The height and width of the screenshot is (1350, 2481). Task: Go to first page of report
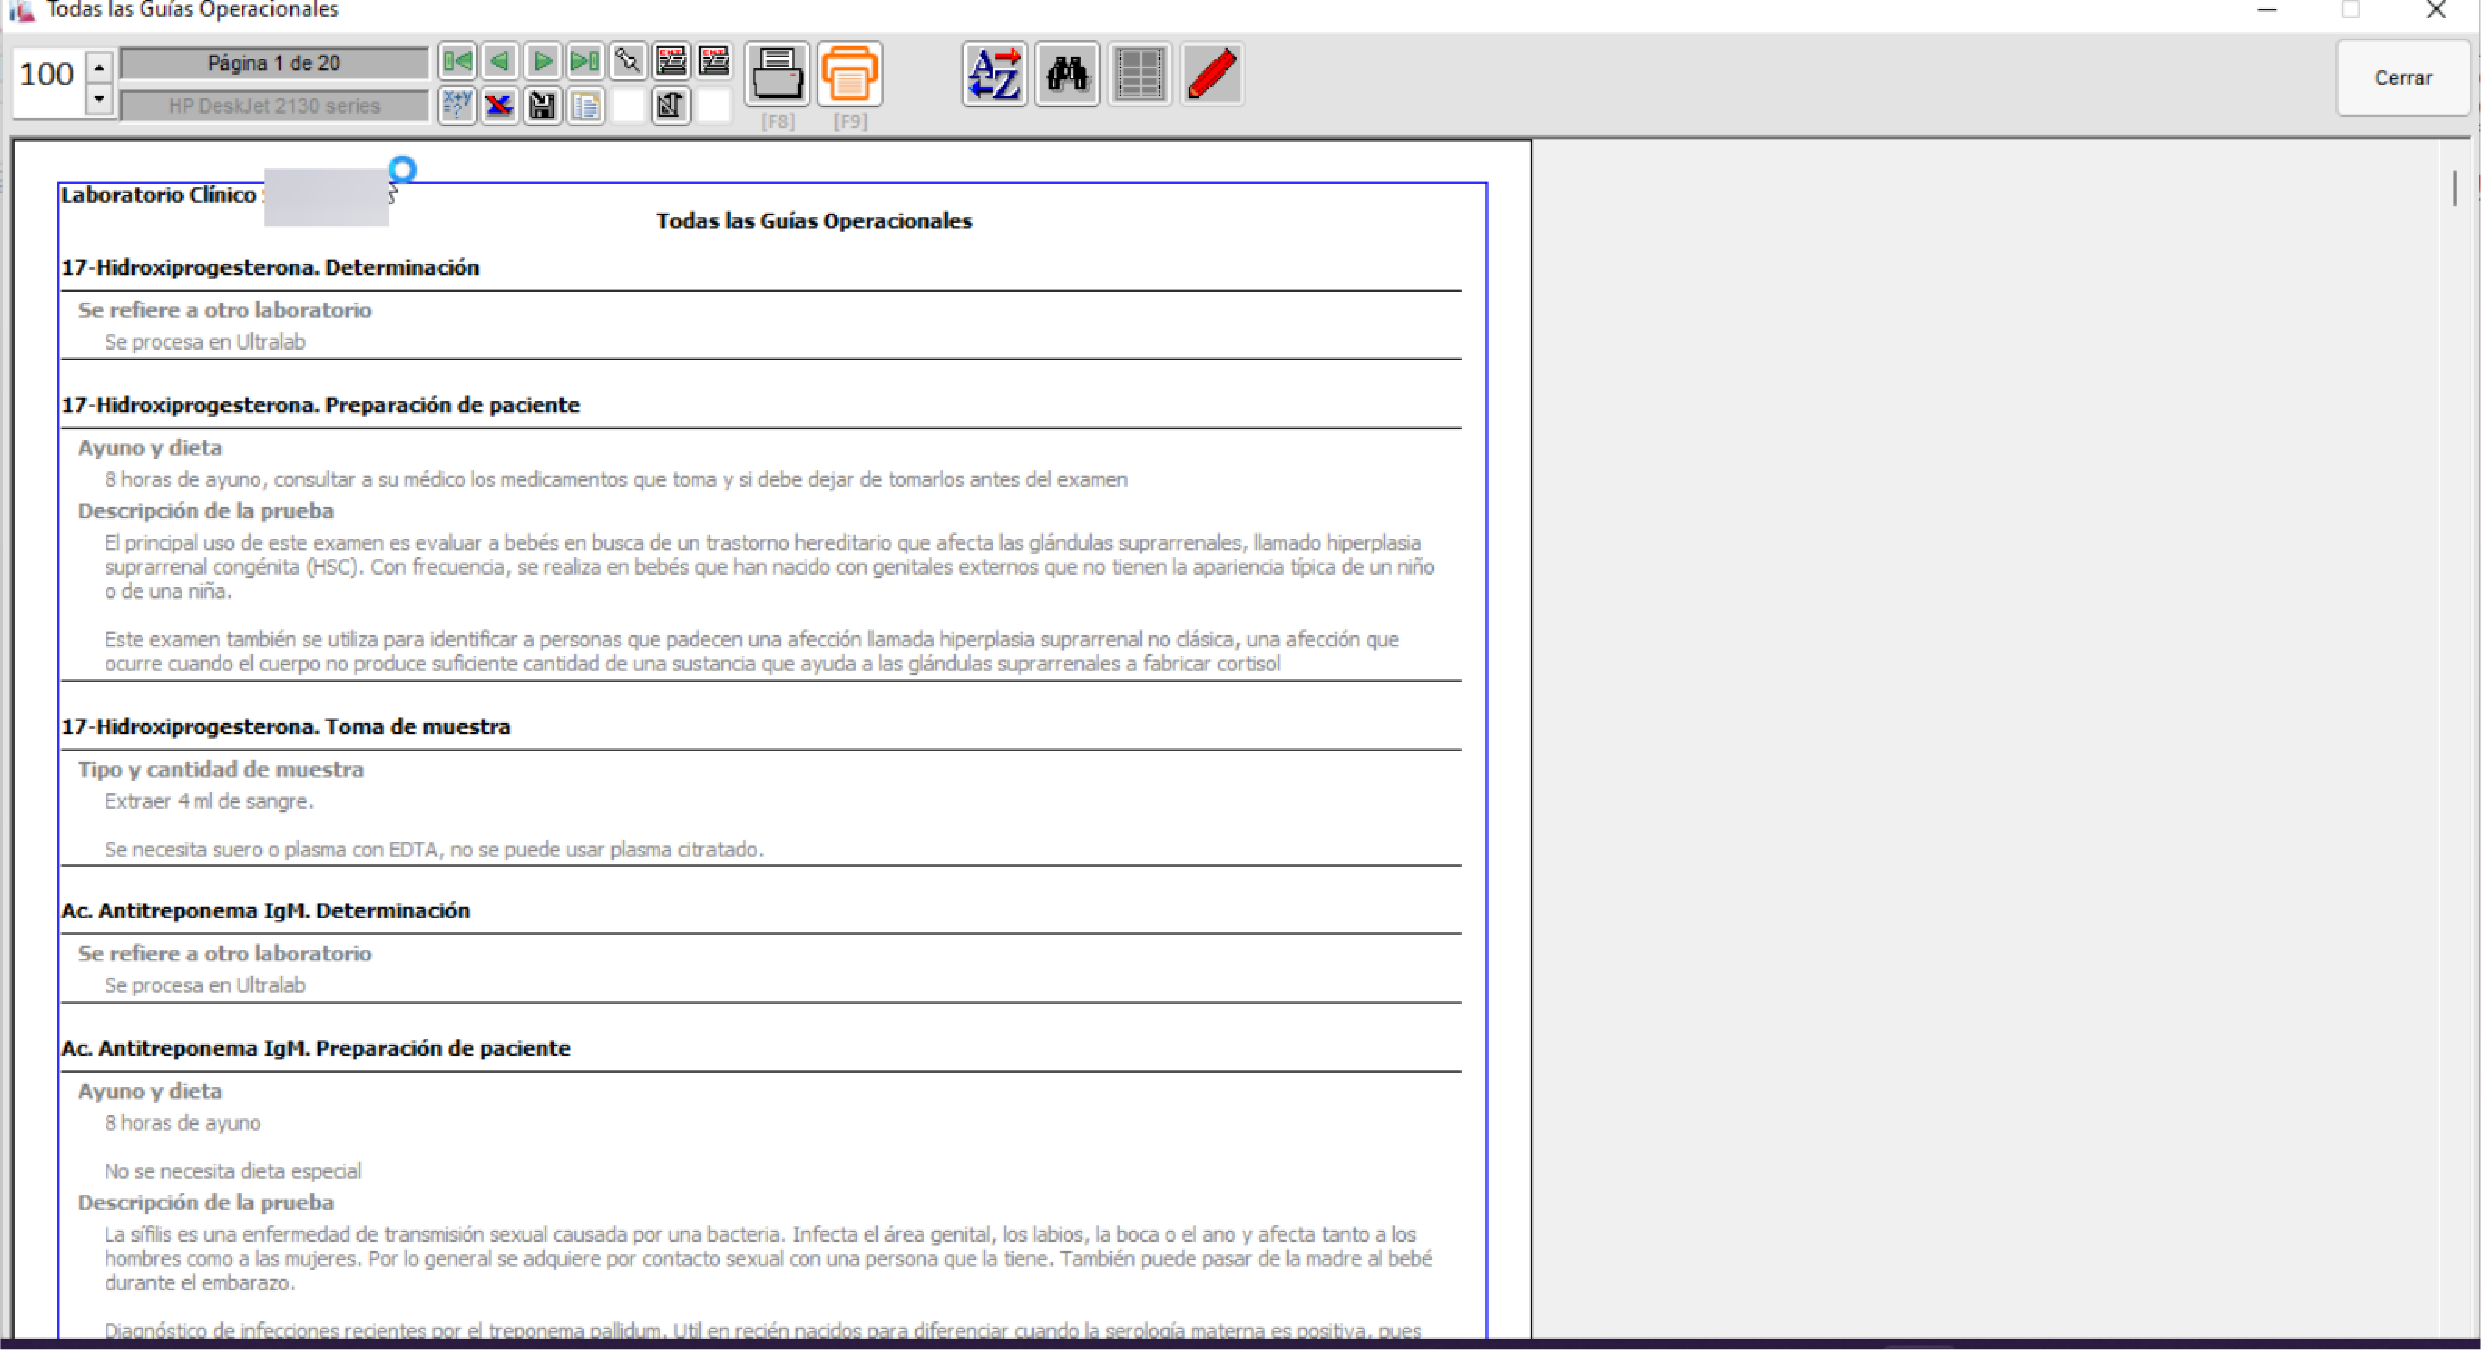(x=457, y=62)
